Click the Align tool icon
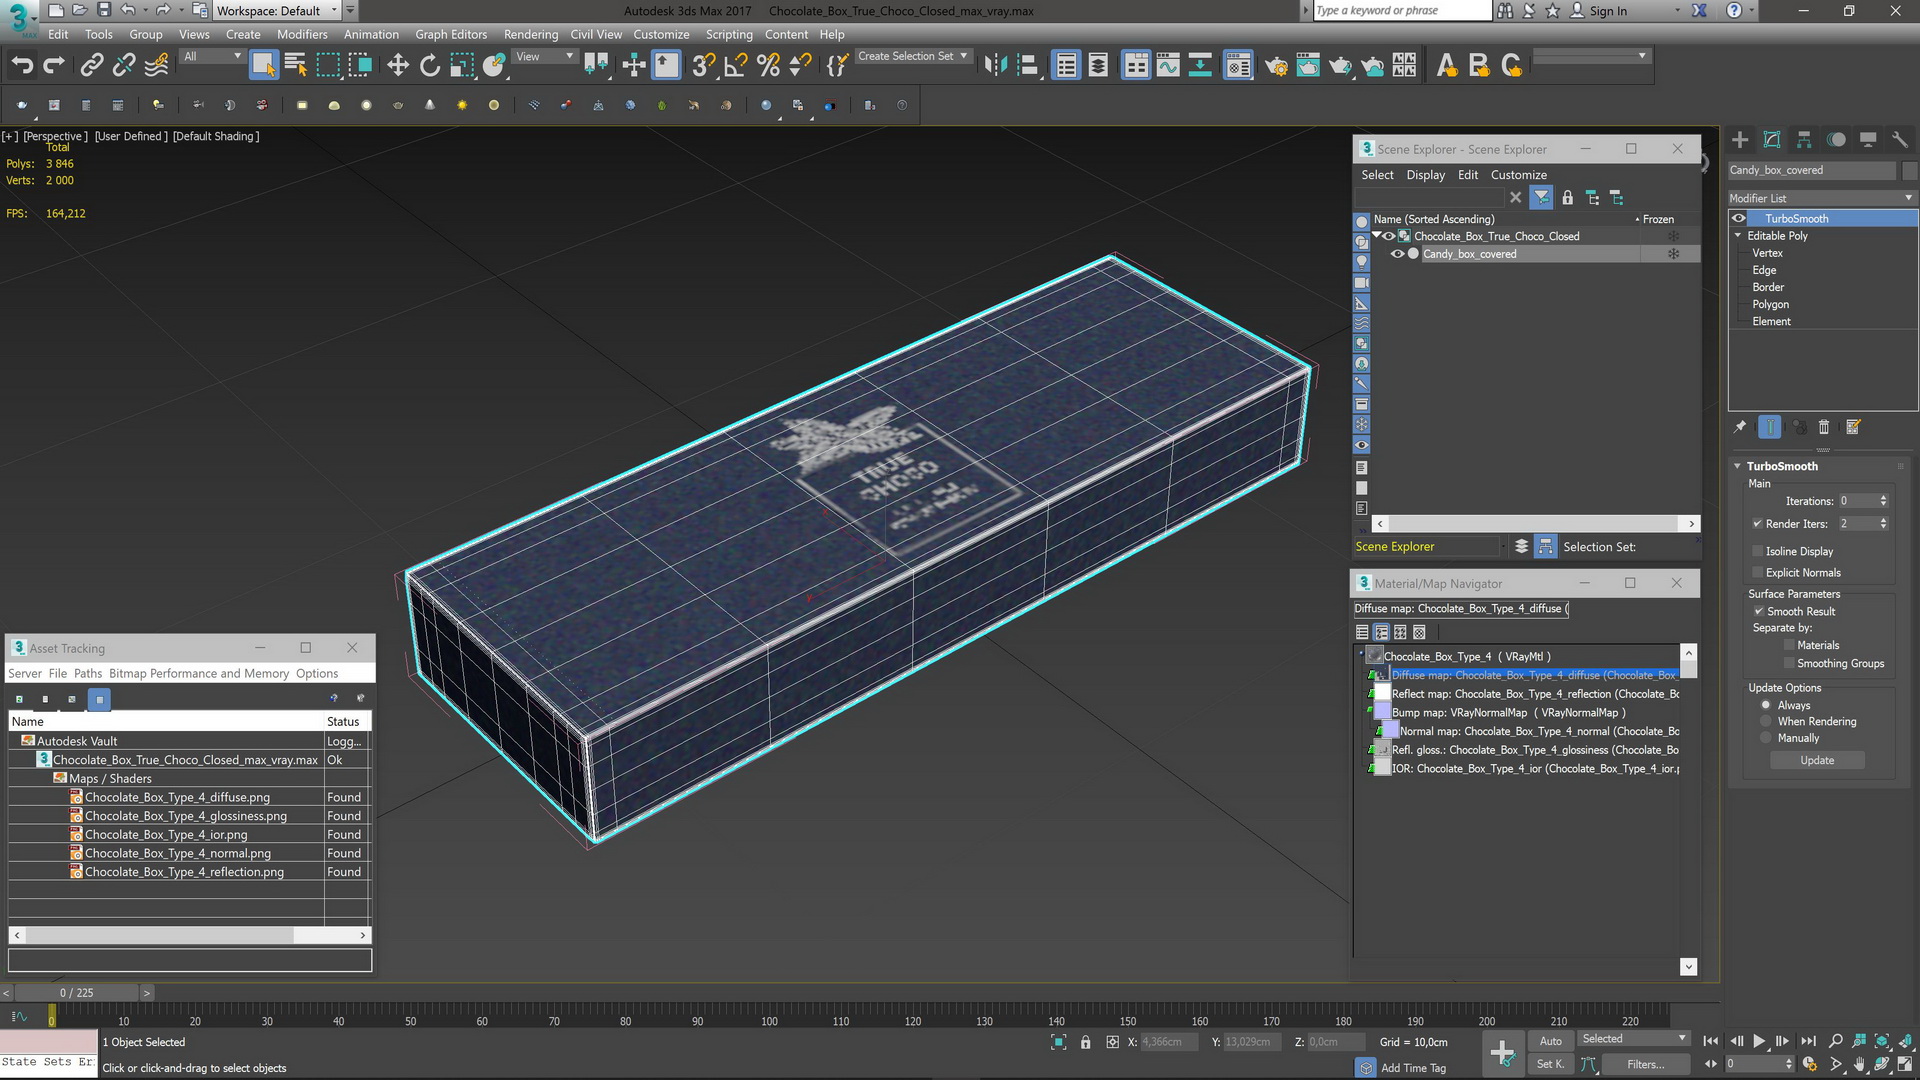1920x1080 pixels. (1028, 66)
